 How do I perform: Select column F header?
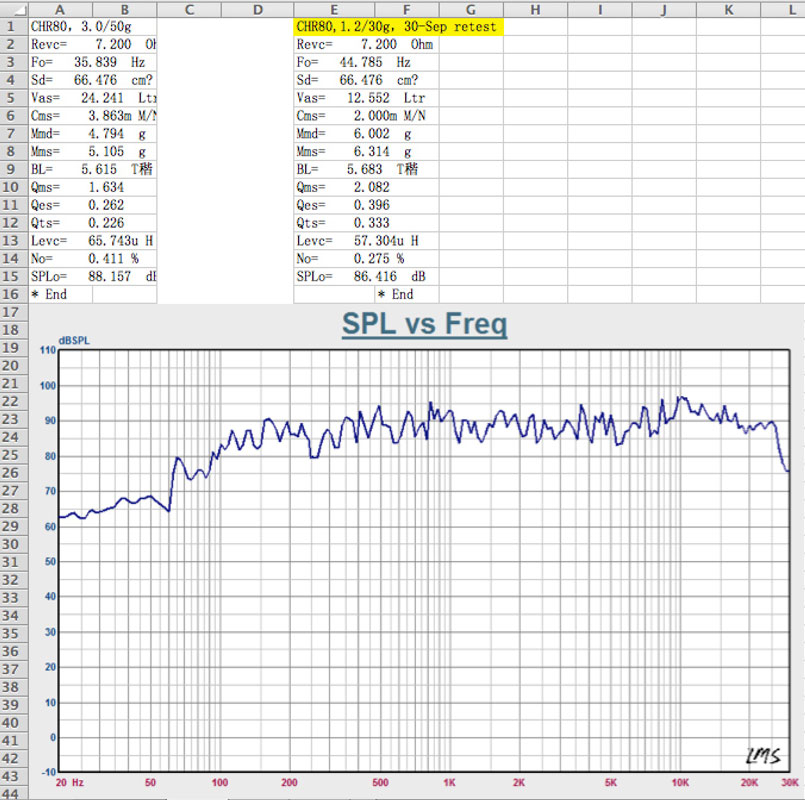pos(407,10)
